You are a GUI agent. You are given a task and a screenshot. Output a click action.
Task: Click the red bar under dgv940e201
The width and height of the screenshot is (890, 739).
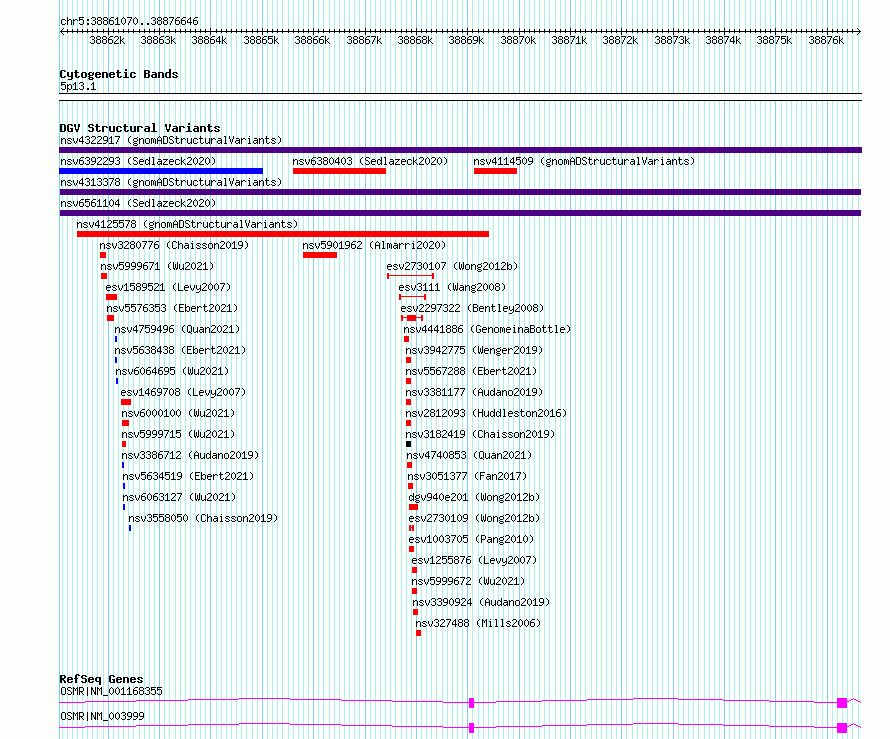point(413,507)
